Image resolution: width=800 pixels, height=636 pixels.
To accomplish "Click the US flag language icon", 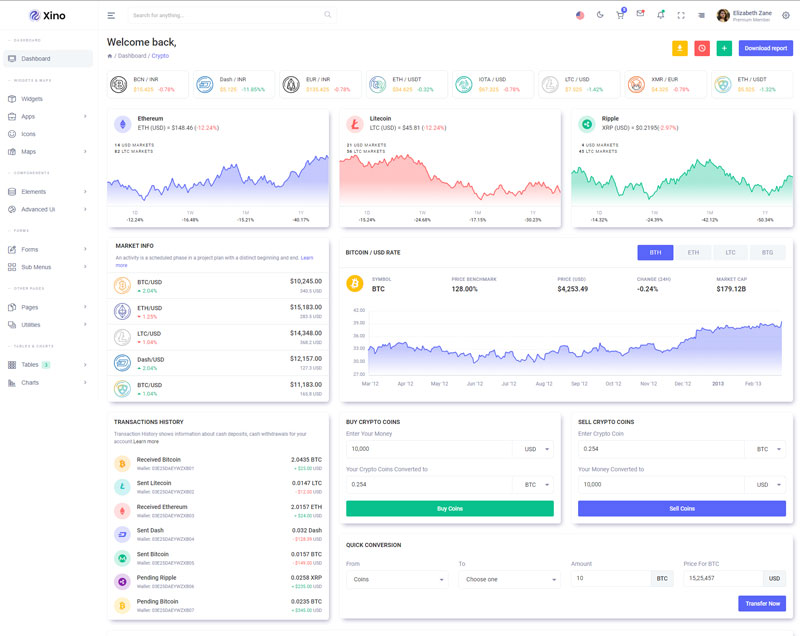I will pos(580,15).
